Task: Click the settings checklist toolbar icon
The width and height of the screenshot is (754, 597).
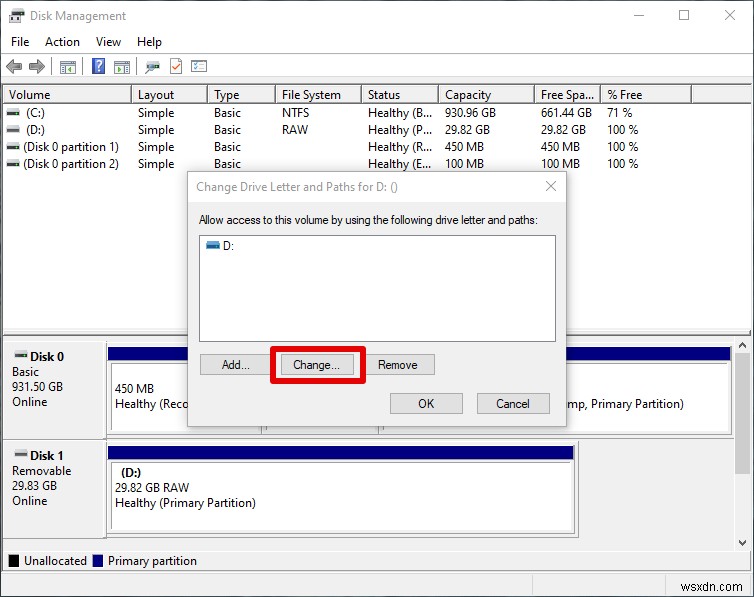Action: tap(199, 66)
